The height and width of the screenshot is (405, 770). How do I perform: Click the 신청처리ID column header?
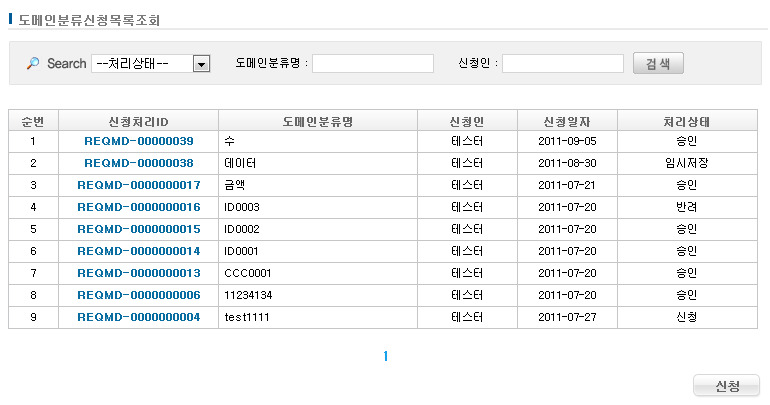coord(139,120)
